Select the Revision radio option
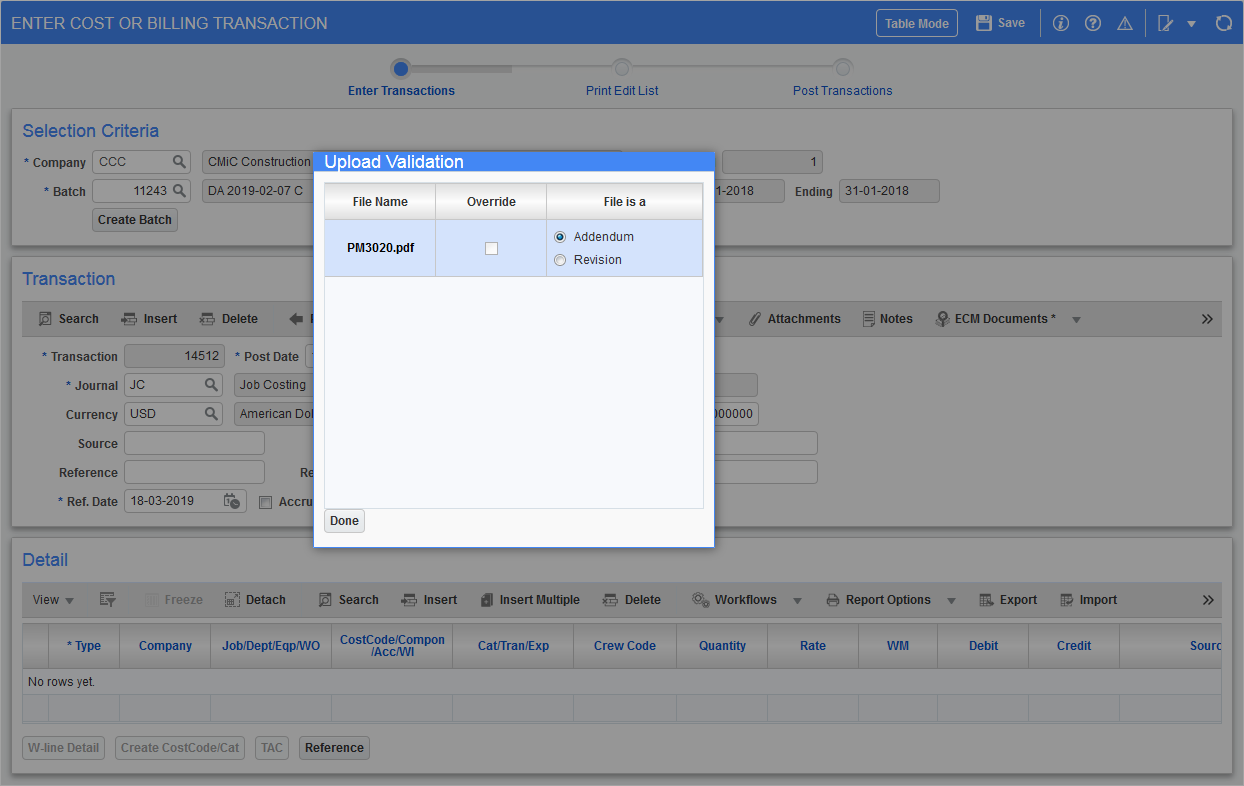Image resolution: width=1244 pixels, height=786 pixels. [560, 260]
